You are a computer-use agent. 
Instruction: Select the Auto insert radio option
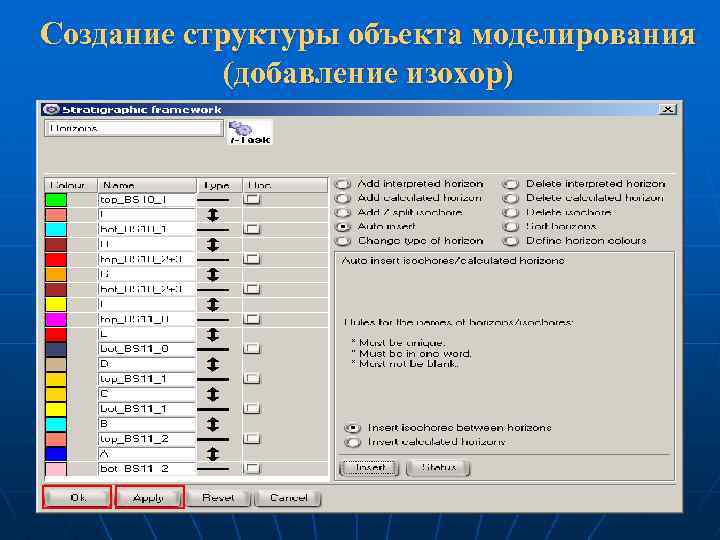click(x=342, y=227)
